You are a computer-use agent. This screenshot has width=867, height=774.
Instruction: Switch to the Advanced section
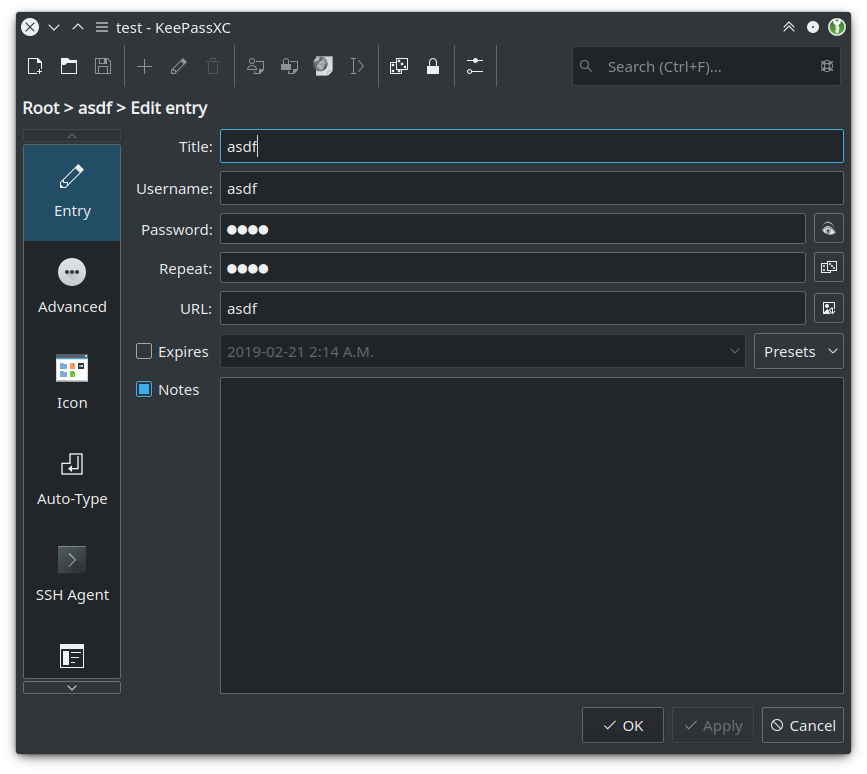[72, 287]
